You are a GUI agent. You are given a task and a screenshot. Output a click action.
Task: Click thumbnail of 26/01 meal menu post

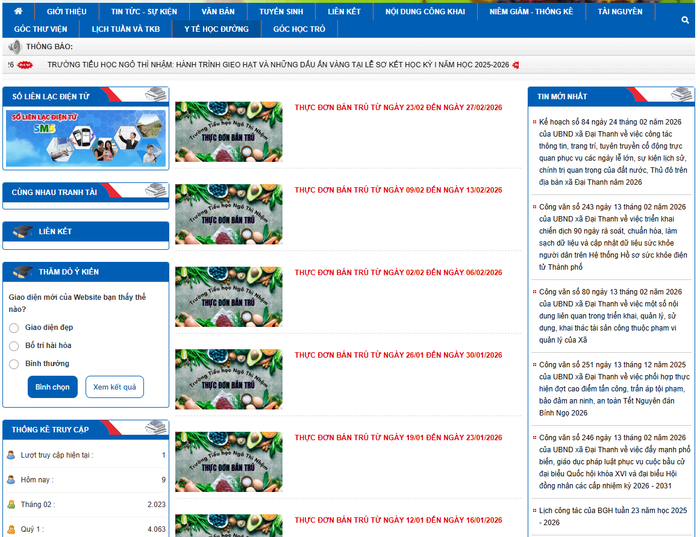[x=229, y=379]
